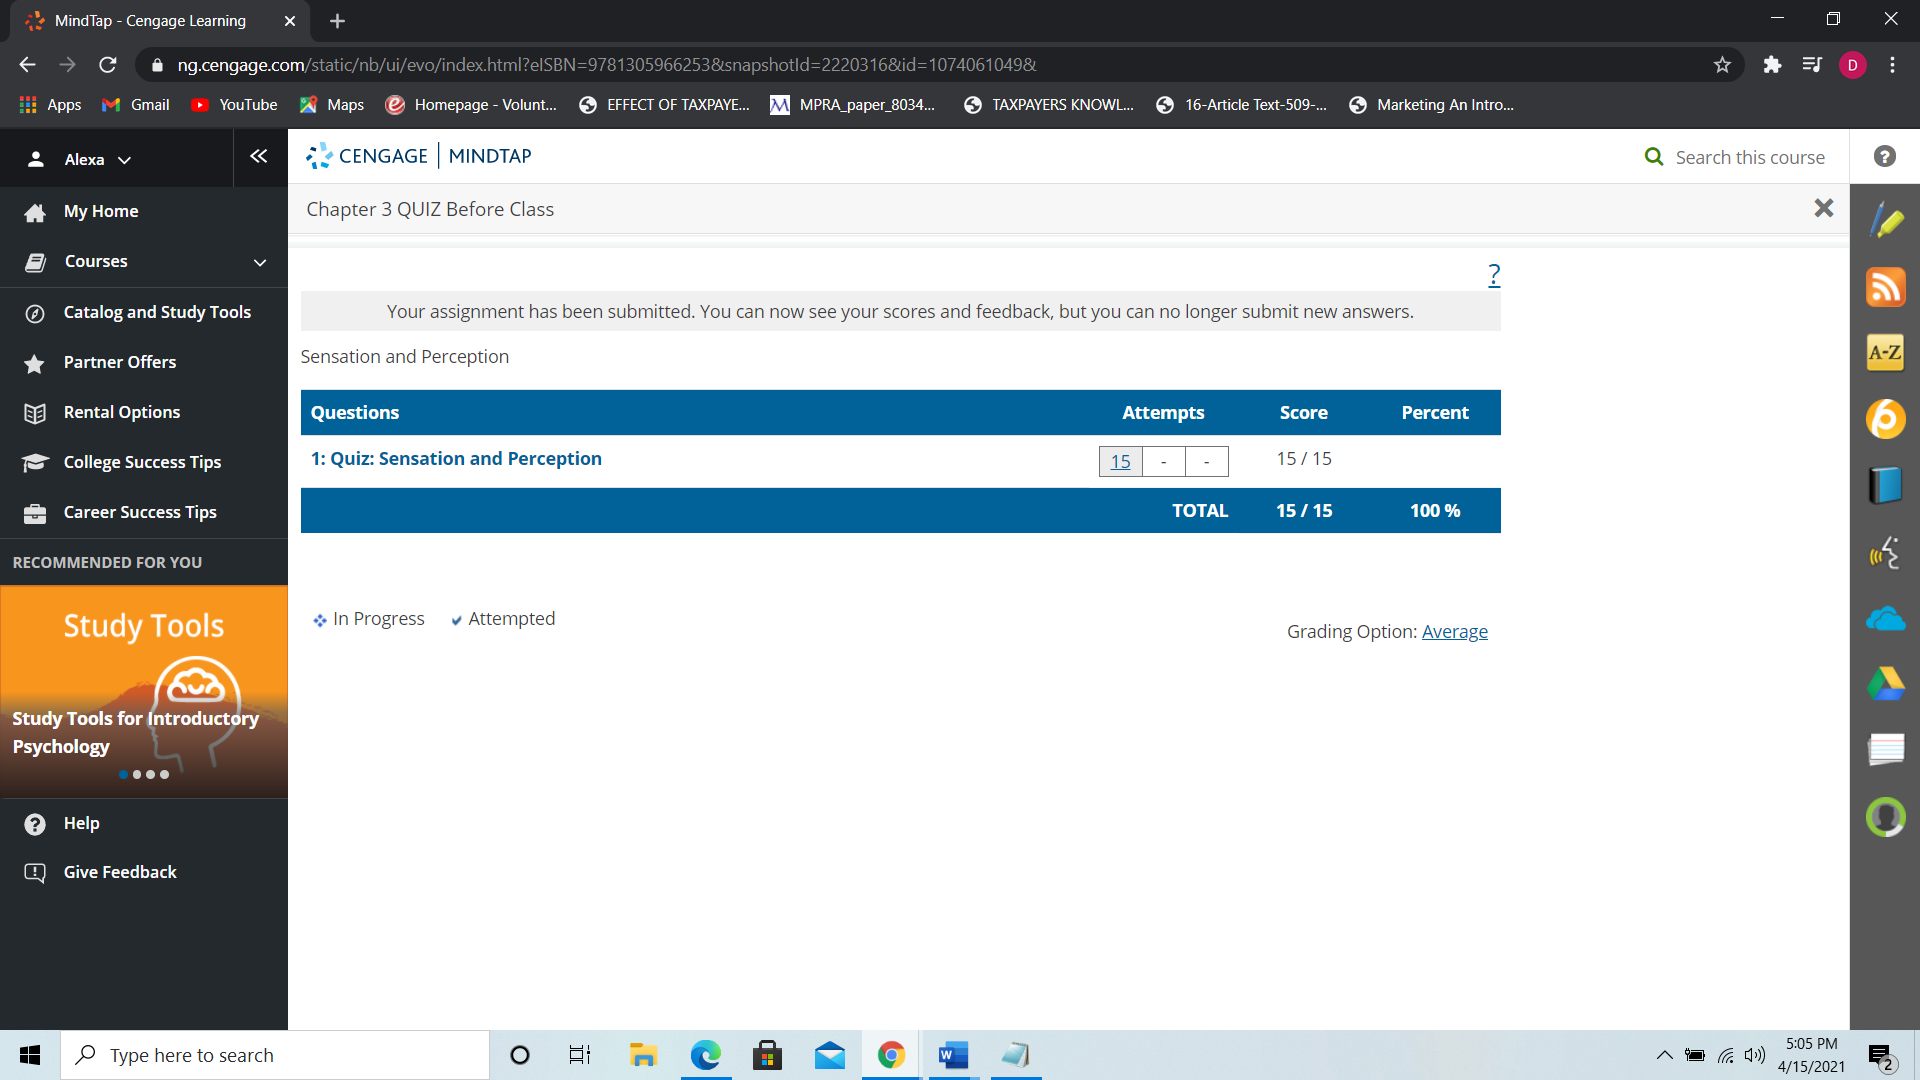The width and height of the screenshot is (1920, 1080).
Task: Open the Google Drive icon
Action: (x=1885, y=684)
